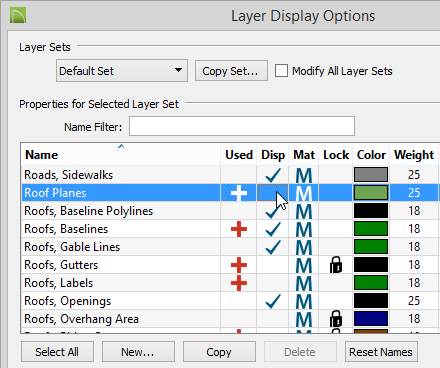This screenshot has height=368, width=440.
Task: Click the red plus icon for Roofs, Labels
Action: coord(239,283)
